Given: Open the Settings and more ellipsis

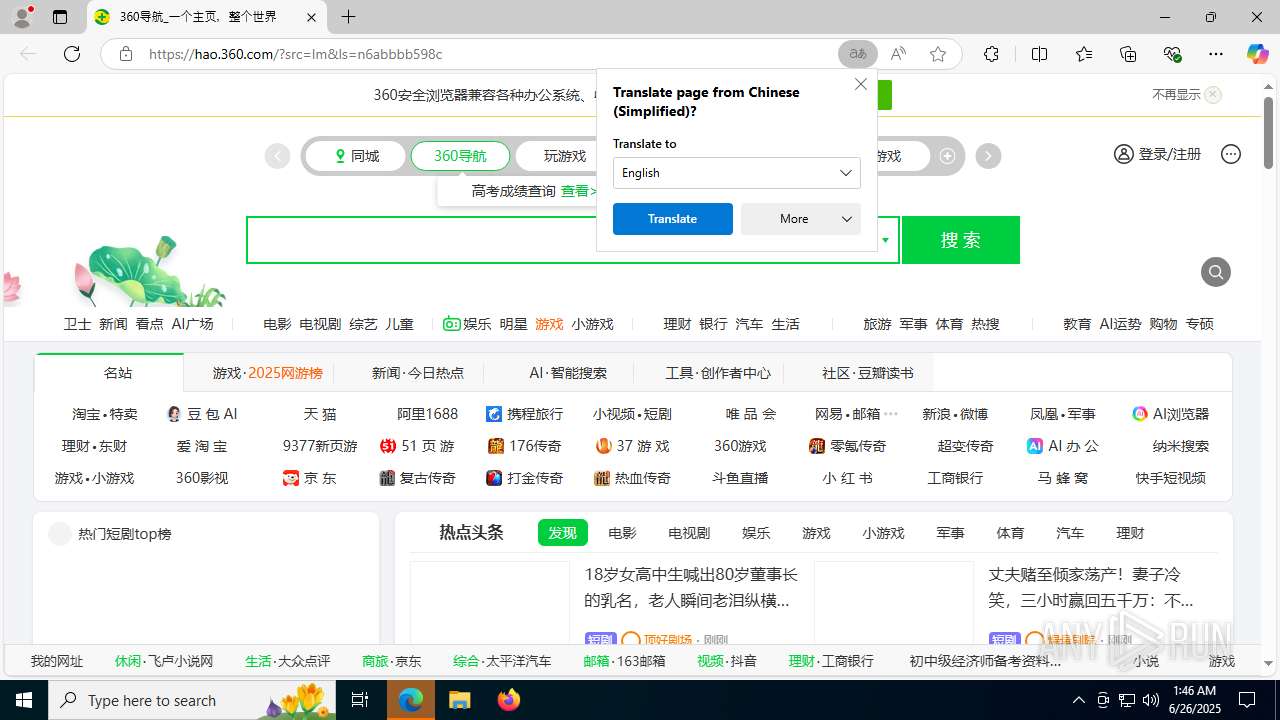Looking at the screenshot, I should [x=1216, y=54].
